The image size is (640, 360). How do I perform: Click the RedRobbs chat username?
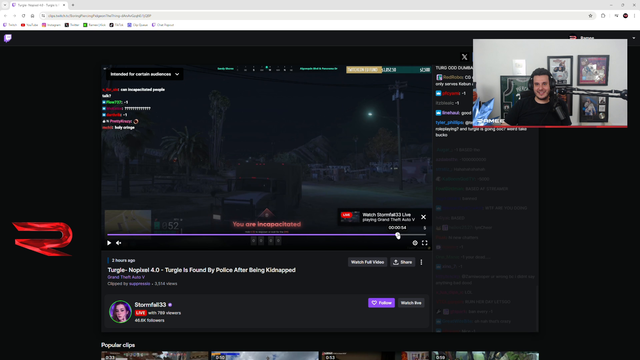click(453, 77)
